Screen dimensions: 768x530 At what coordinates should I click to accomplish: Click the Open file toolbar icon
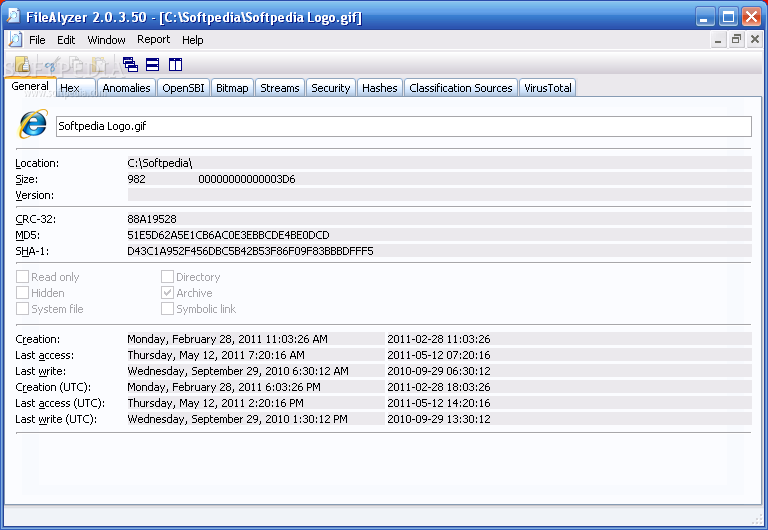point(23,64)
